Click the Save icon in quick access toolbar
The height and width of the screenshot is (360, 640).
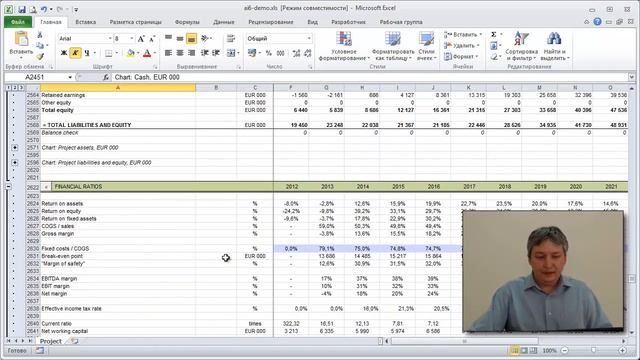[22, 9]
